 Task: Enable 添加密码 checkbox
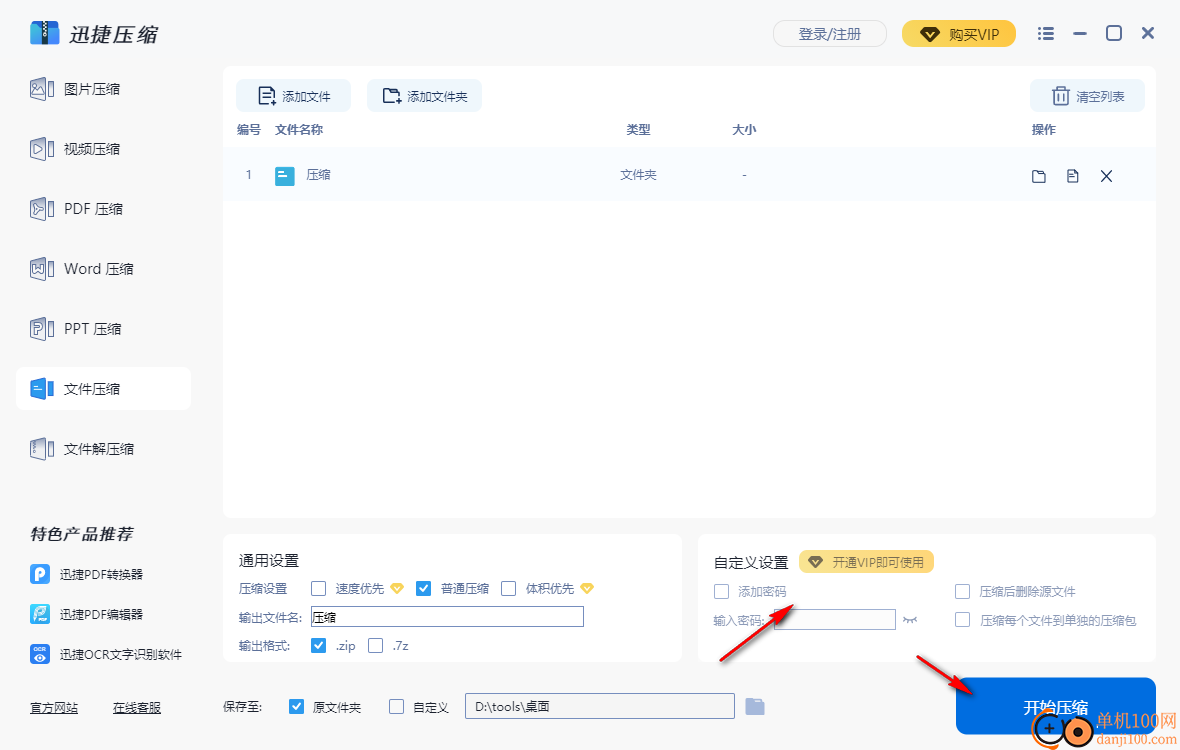tap(722, 591)
